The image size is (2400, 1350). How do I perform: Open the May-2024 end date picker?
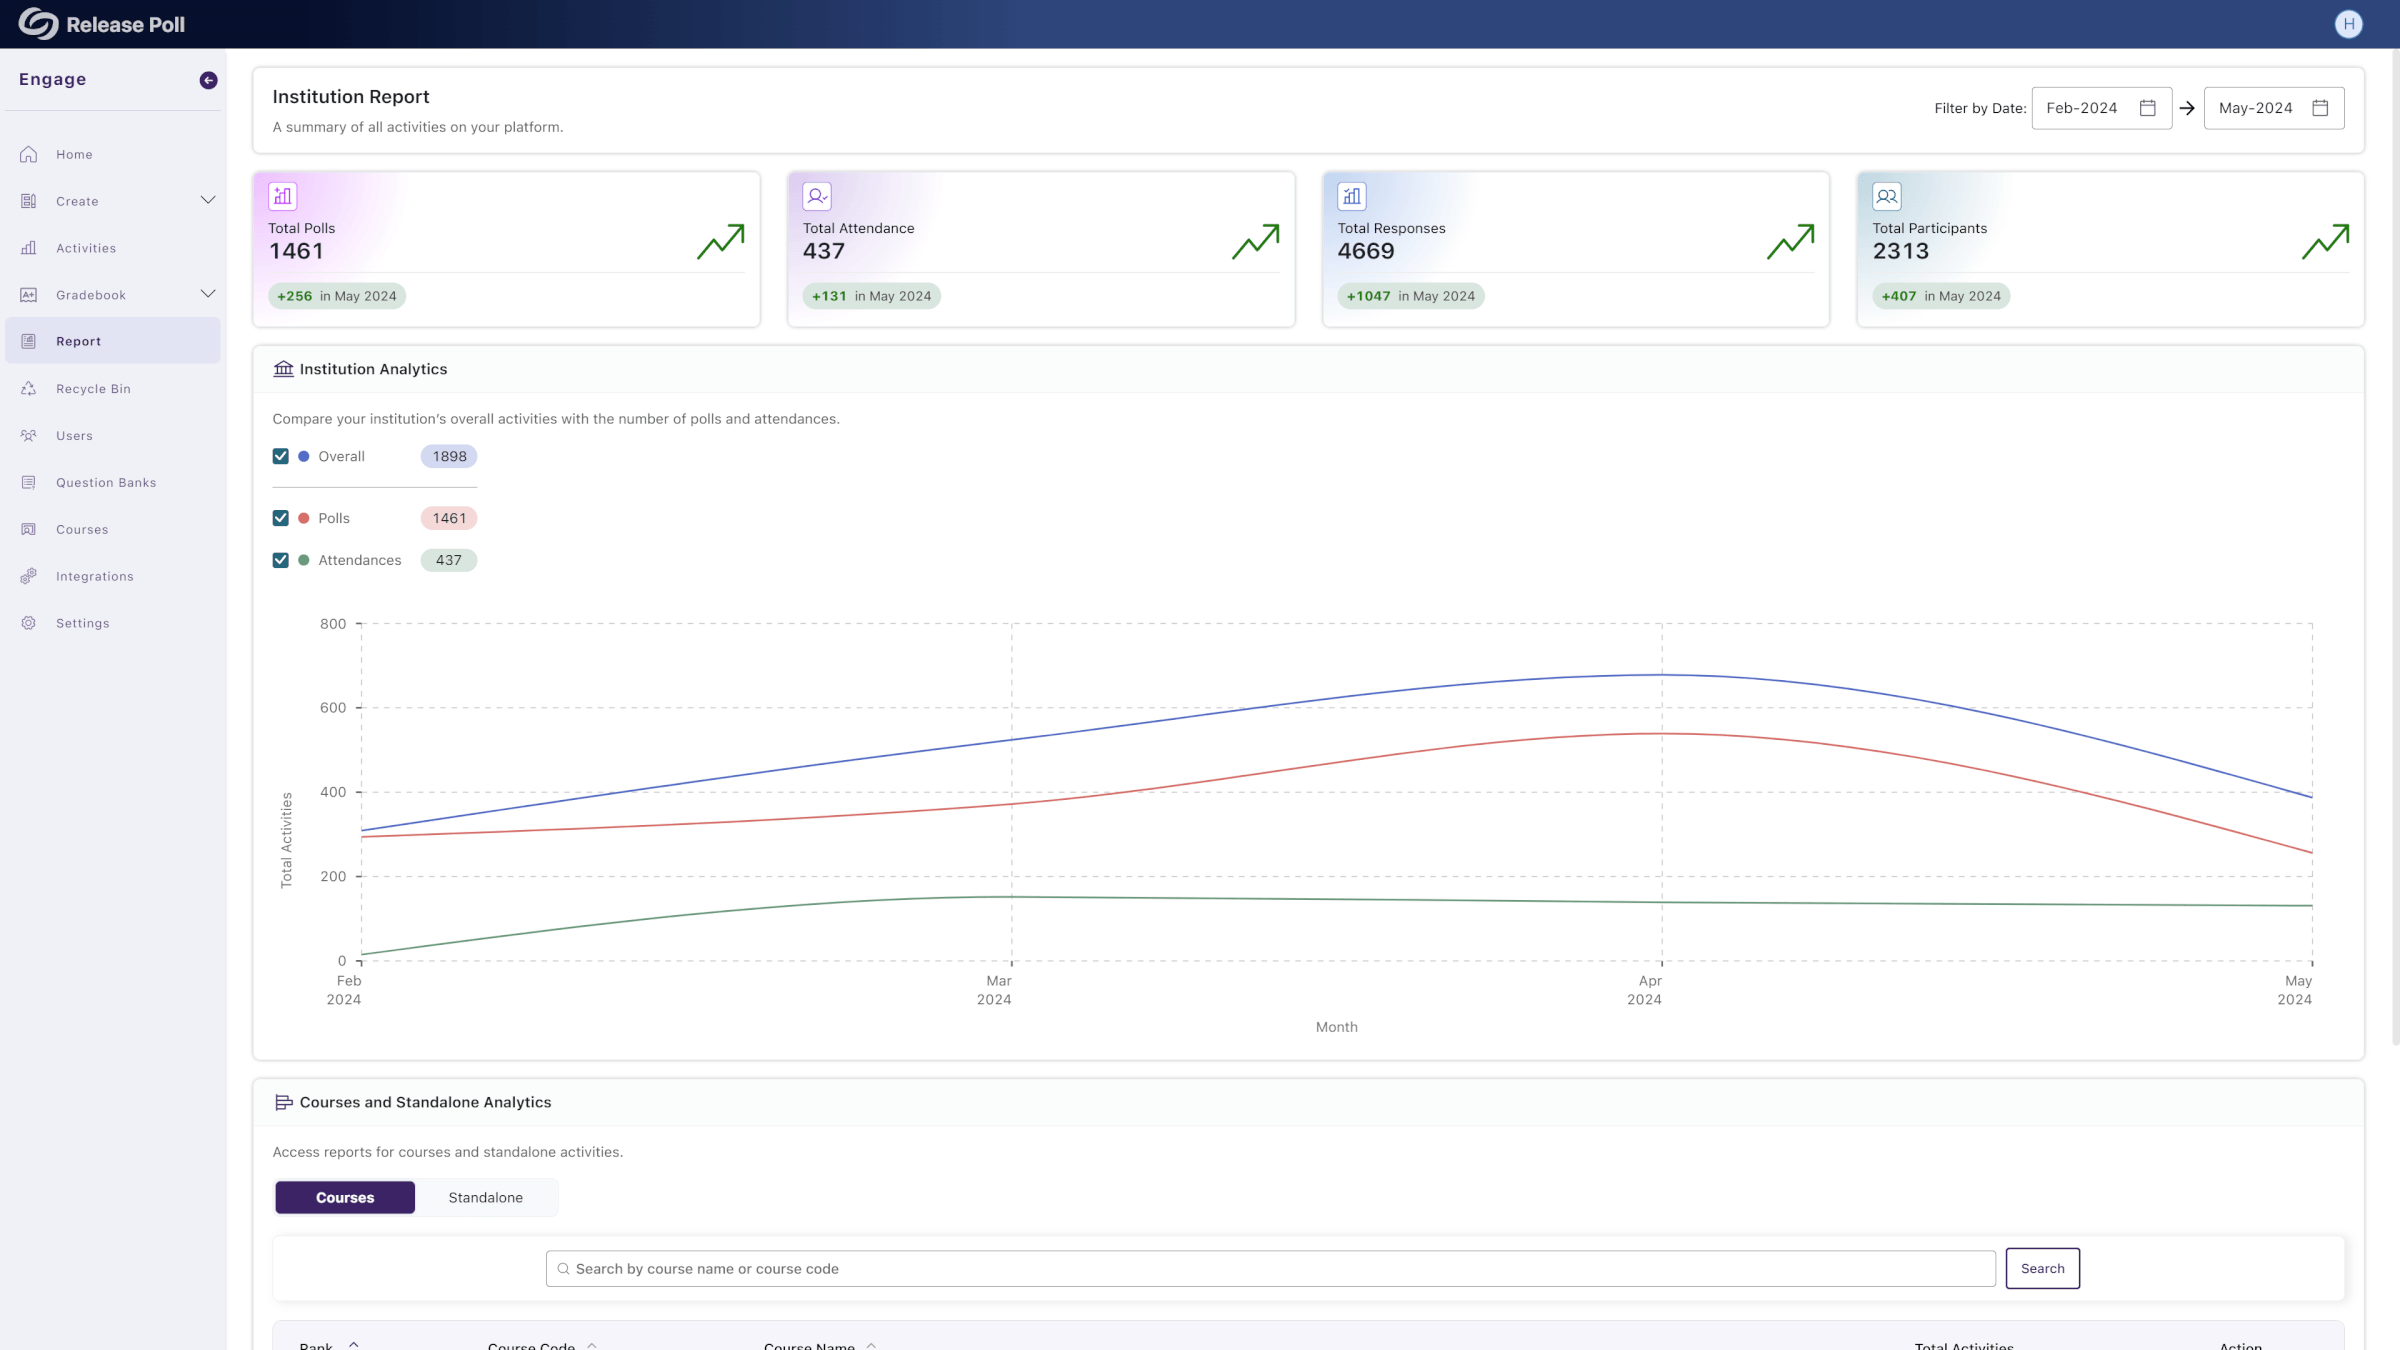coord(2274,108)
